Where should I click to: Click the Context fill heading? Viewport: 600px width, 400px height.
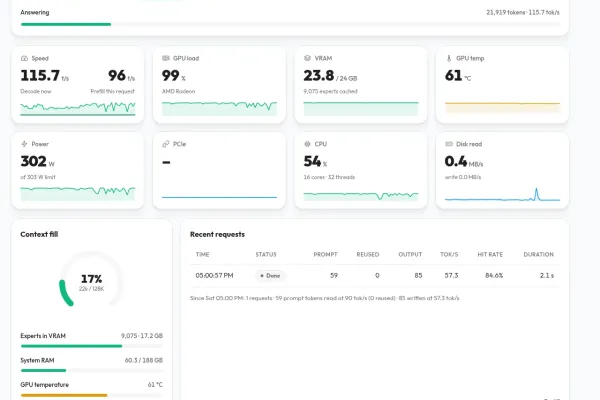(x=39, y=234)
